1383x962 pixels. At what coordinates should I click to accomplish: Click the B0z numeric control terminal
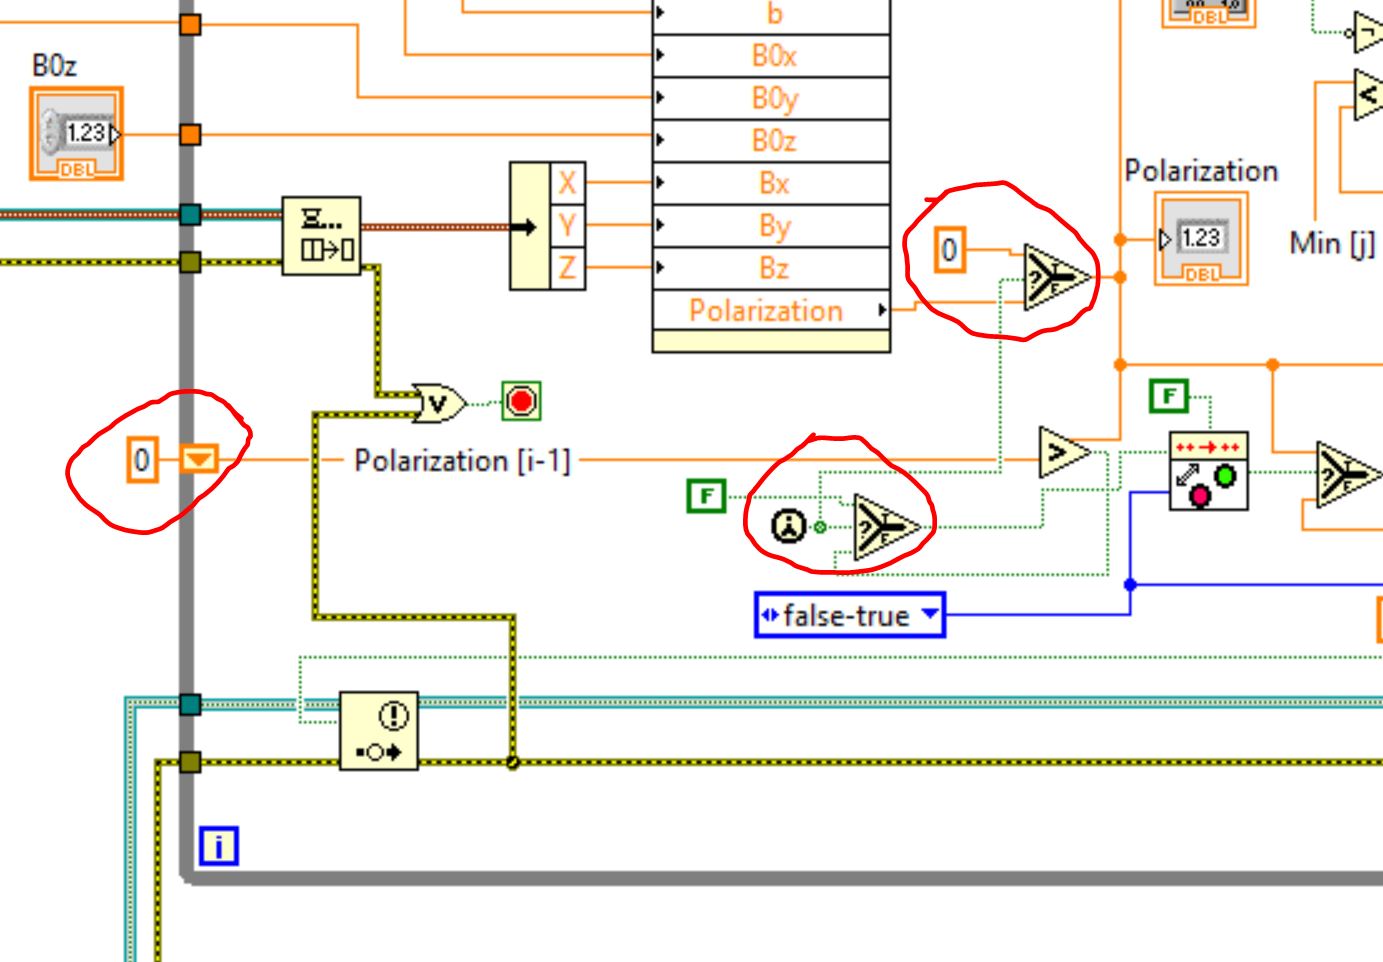(x=77, y=134)
